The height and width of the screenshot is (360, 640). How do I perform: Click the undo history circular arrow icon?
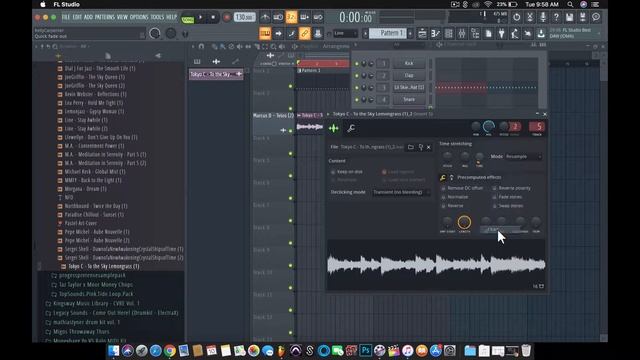517,17
